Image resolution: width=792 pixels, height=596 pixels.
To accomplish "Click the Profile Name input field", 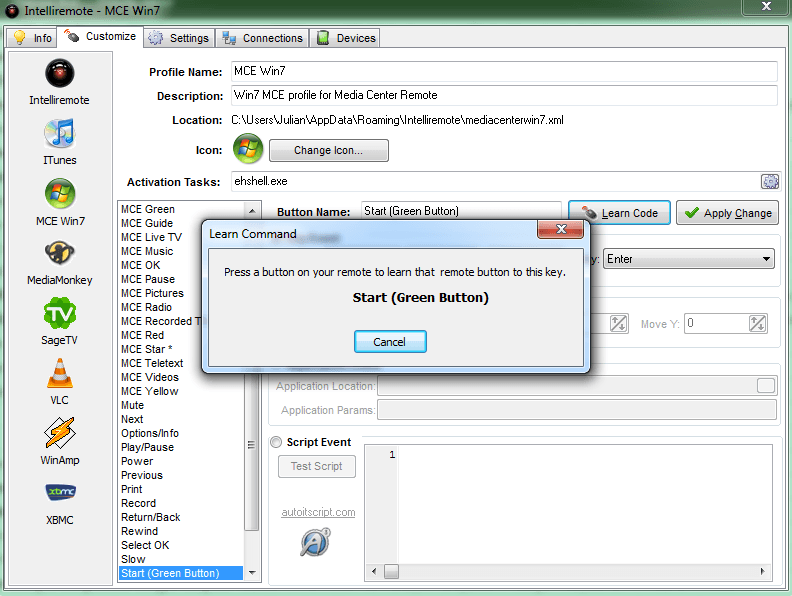I will pyautogui.click(x=504, y=71).
